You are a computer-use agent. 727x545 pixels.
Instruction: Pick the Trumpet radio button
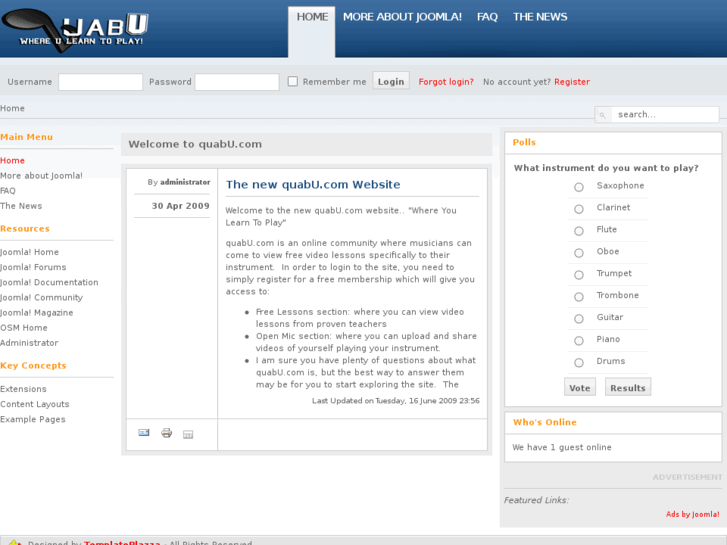579,275
